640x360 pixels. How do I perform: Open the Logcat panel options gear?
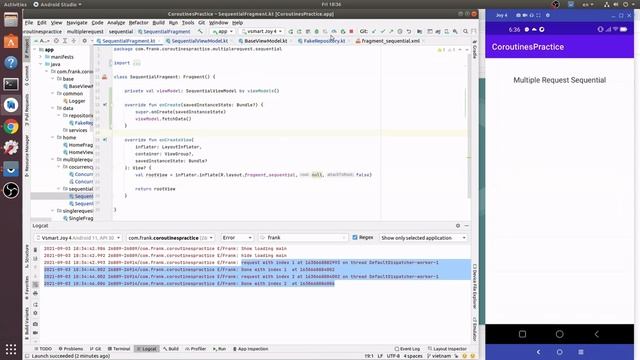tap(458, 226)
